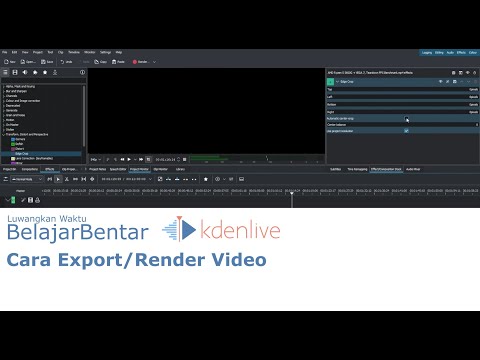This screenshot has height=360, width=480.
Task: Switch to the Clip Monitor tab
Action: point(161,169)
